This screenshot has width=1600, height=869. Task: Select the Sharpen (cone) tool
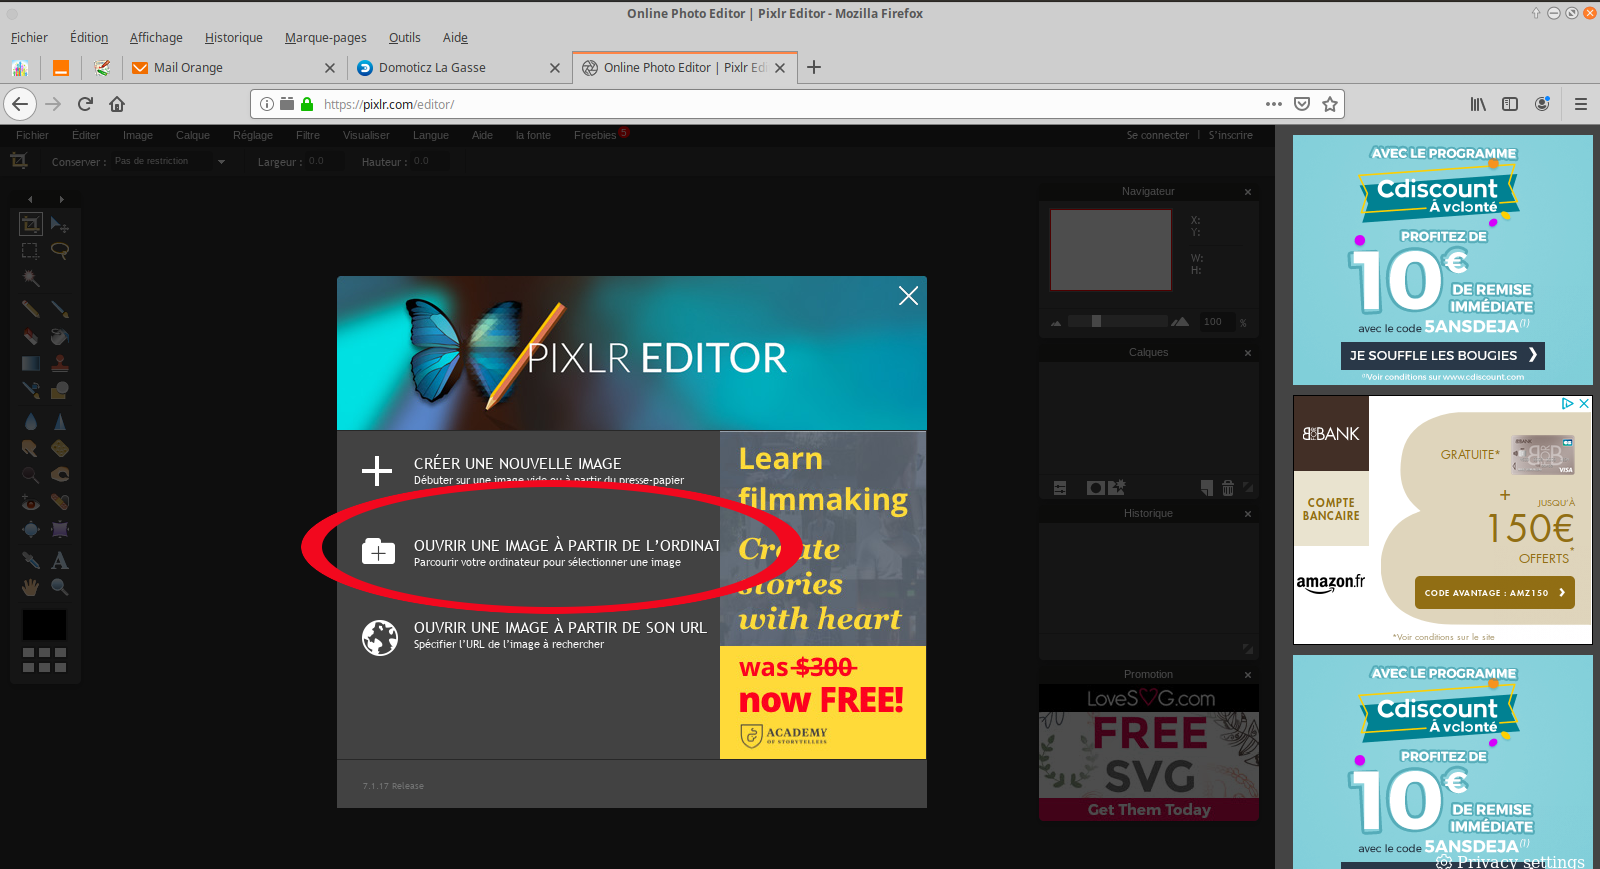(x=60, y=422)
